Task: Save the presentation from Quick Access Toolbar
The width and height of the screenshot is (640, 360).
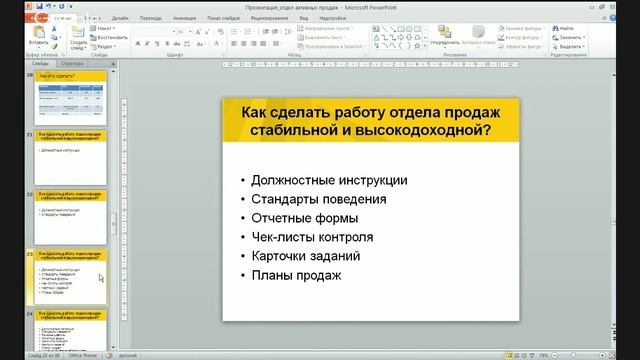Action: [x=39, y=7]
